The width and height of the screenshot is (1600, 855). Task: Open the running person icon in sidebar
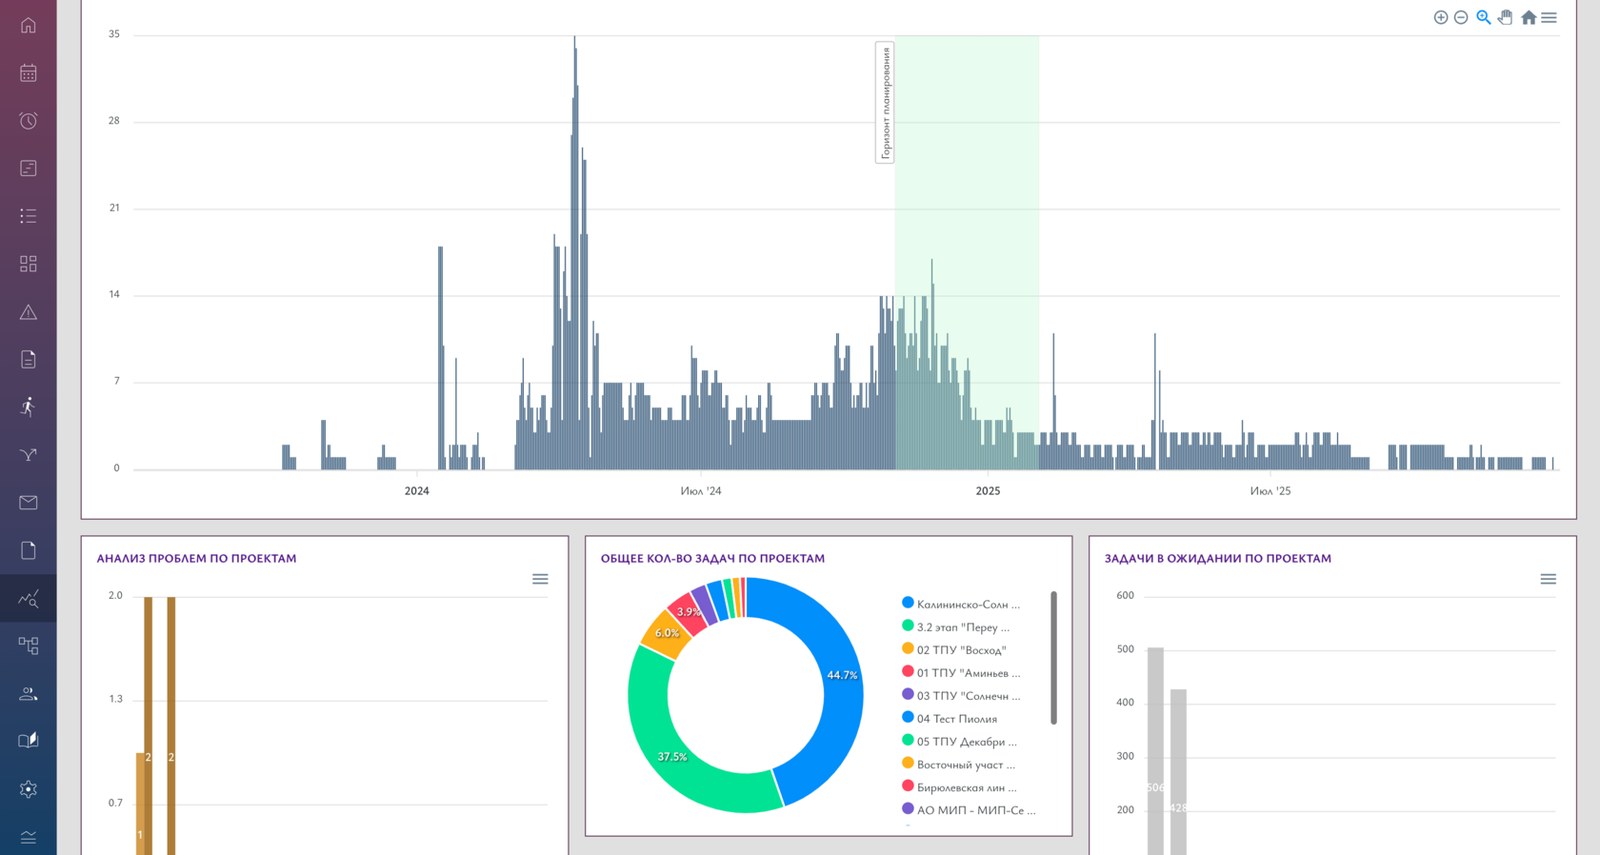click(x=28, y=407)
